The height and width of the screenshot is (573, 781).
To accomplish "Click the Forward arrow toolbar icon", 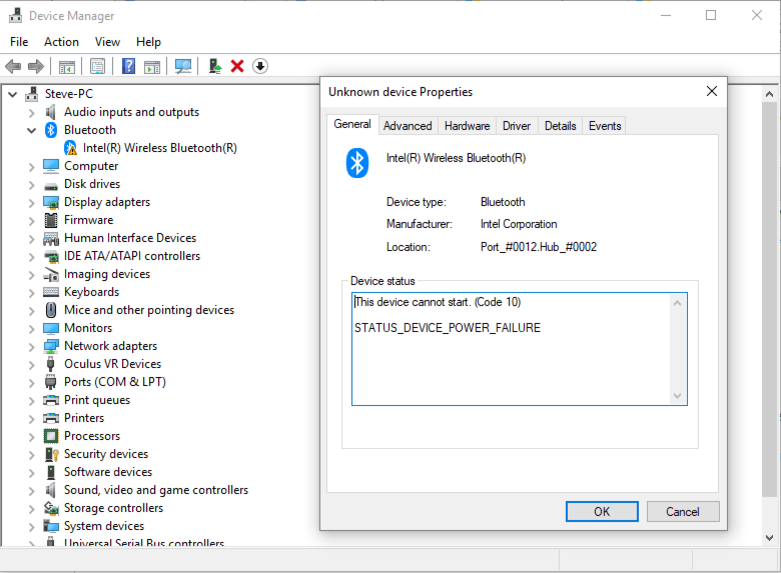I will pos(36,66).
